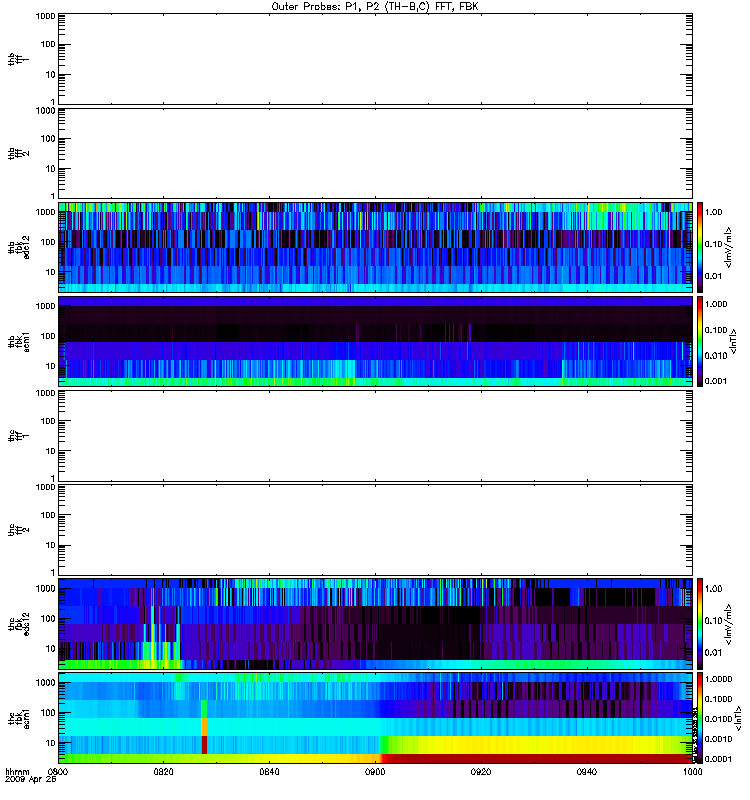
Task: Click the 1000 y-axis tick of thc fff 2 panel
Action: 45,487
